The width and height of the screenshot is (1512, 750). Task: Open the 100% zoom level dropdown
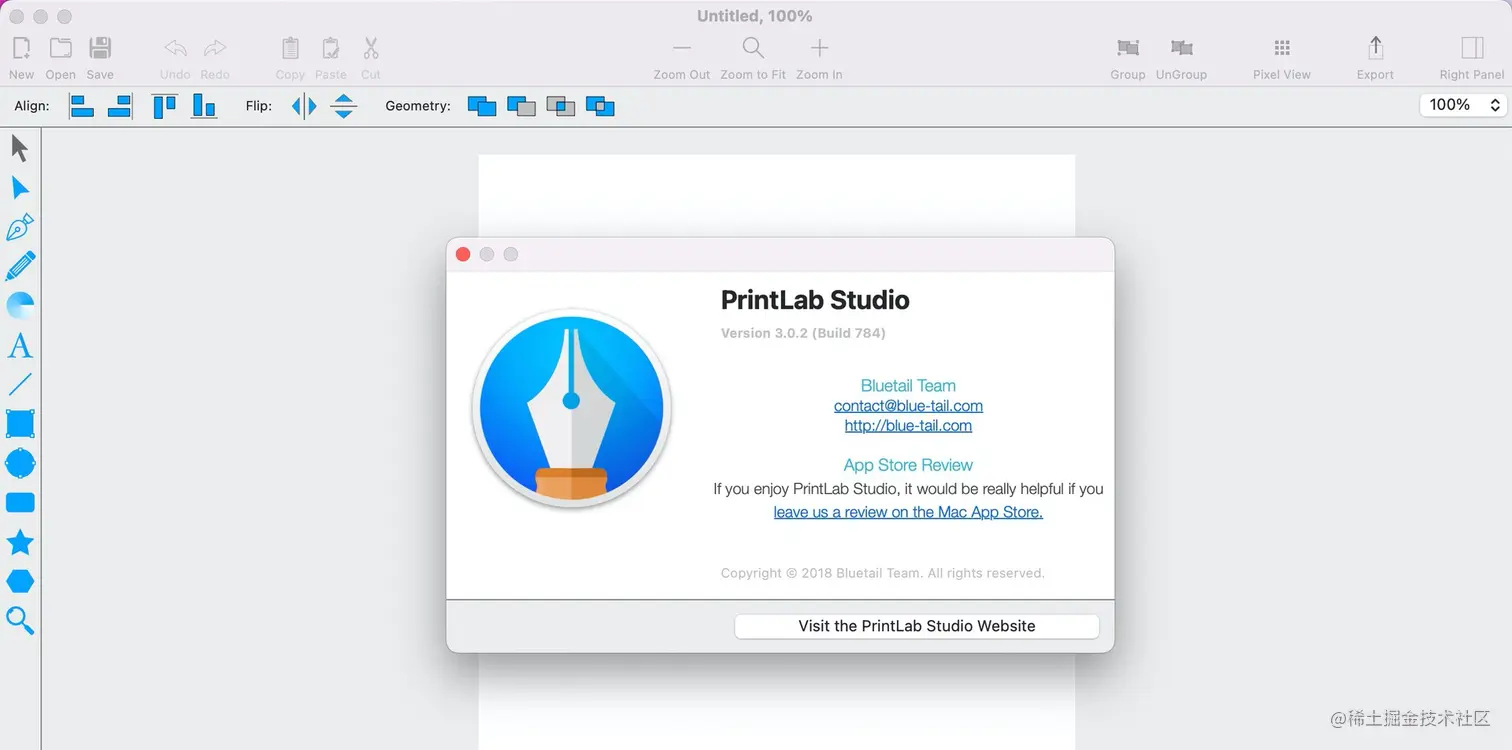(x=1463, y=105)
